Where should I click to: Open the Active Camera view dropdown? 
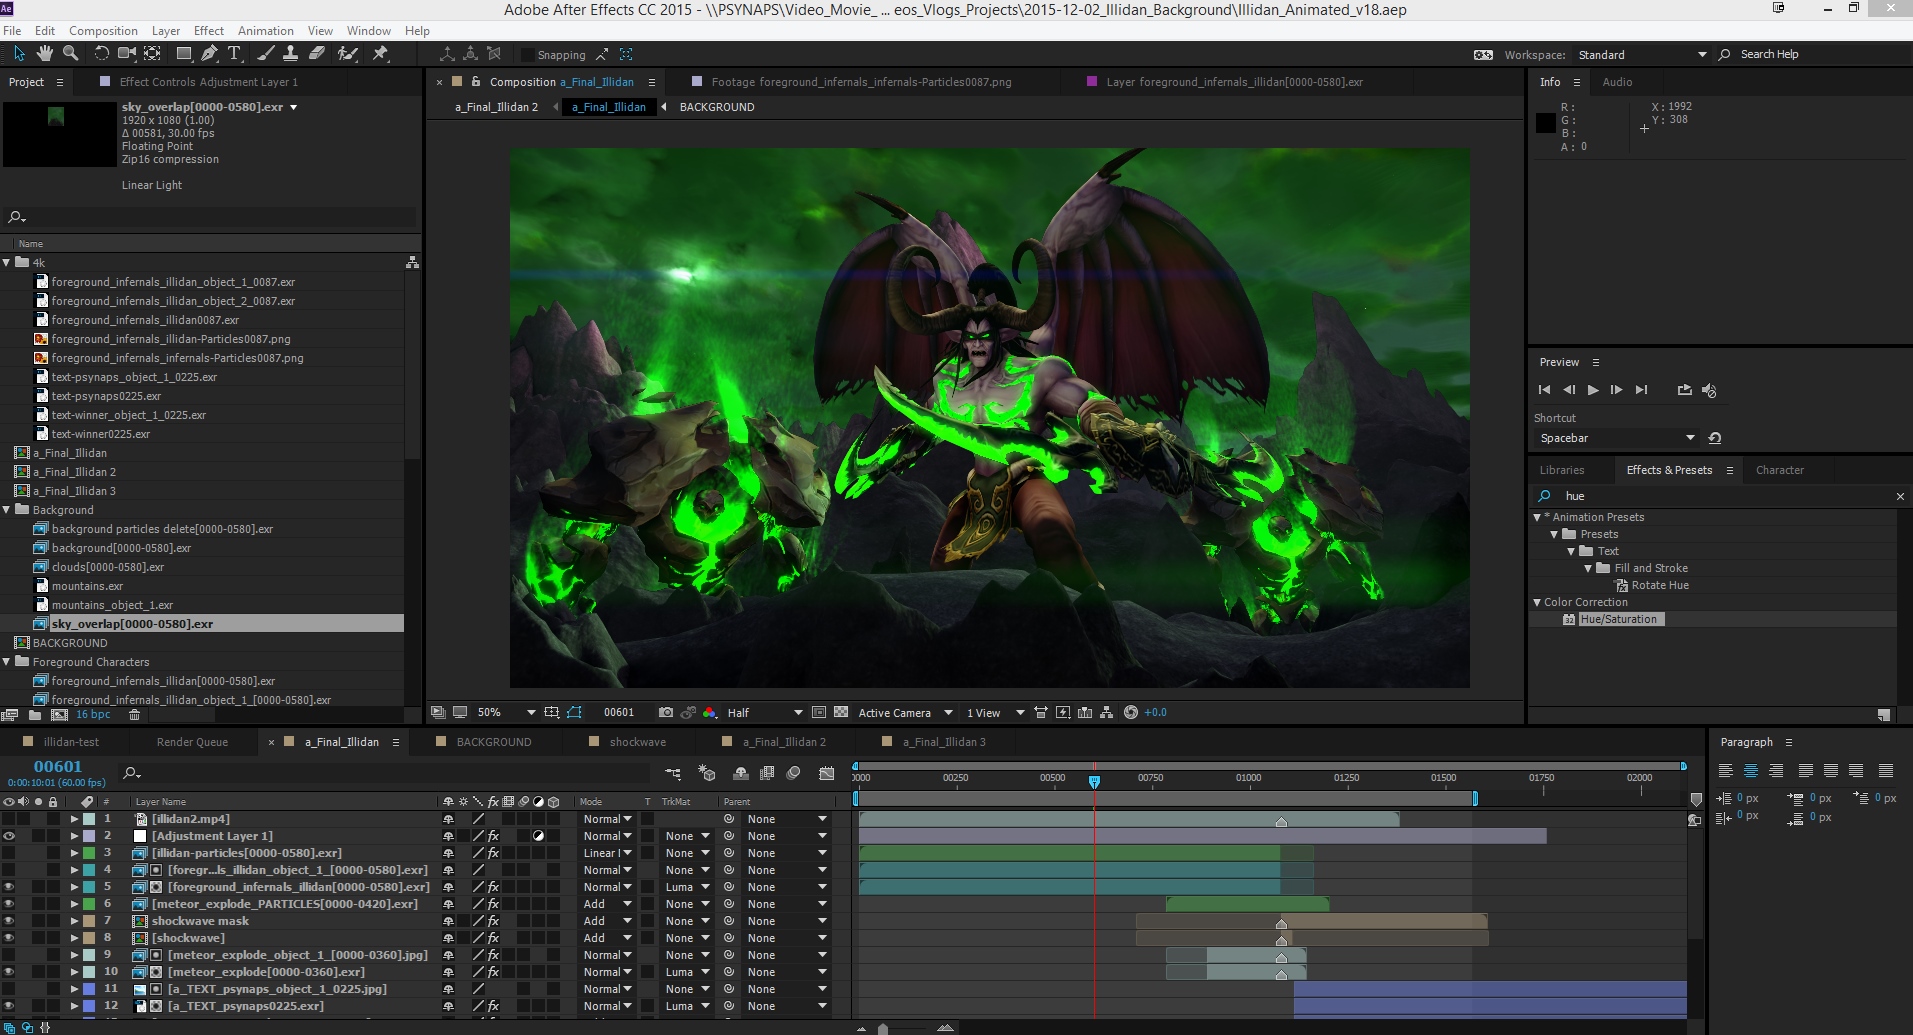(905, 712)
